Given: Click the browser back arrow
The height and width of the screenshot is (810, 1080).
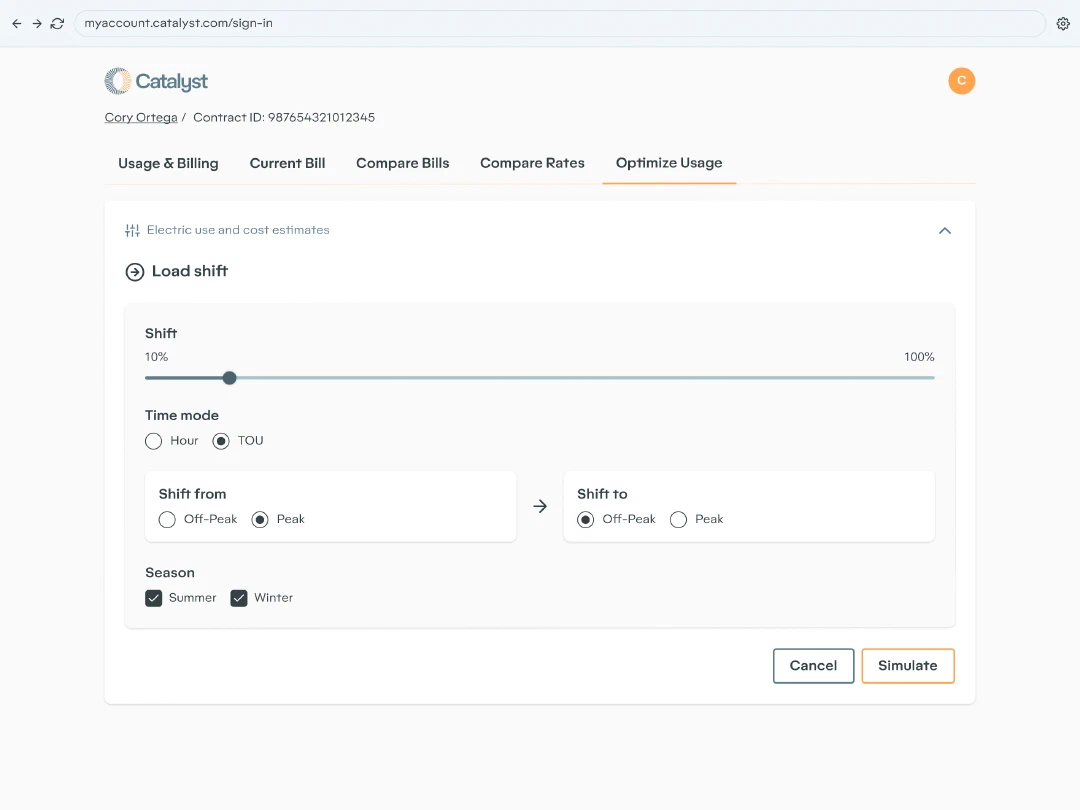Looking at the screenshot, I should pos(17,23).
